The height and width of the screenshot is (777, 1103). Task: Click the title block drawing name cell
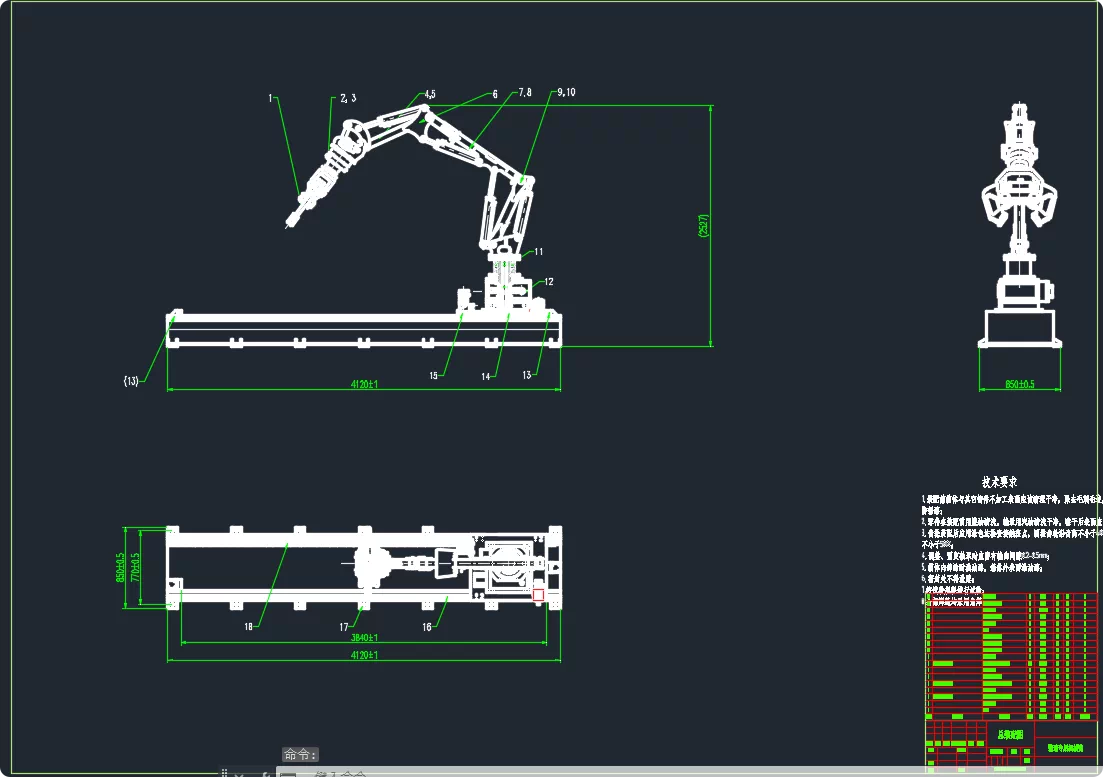point(1010,735)
